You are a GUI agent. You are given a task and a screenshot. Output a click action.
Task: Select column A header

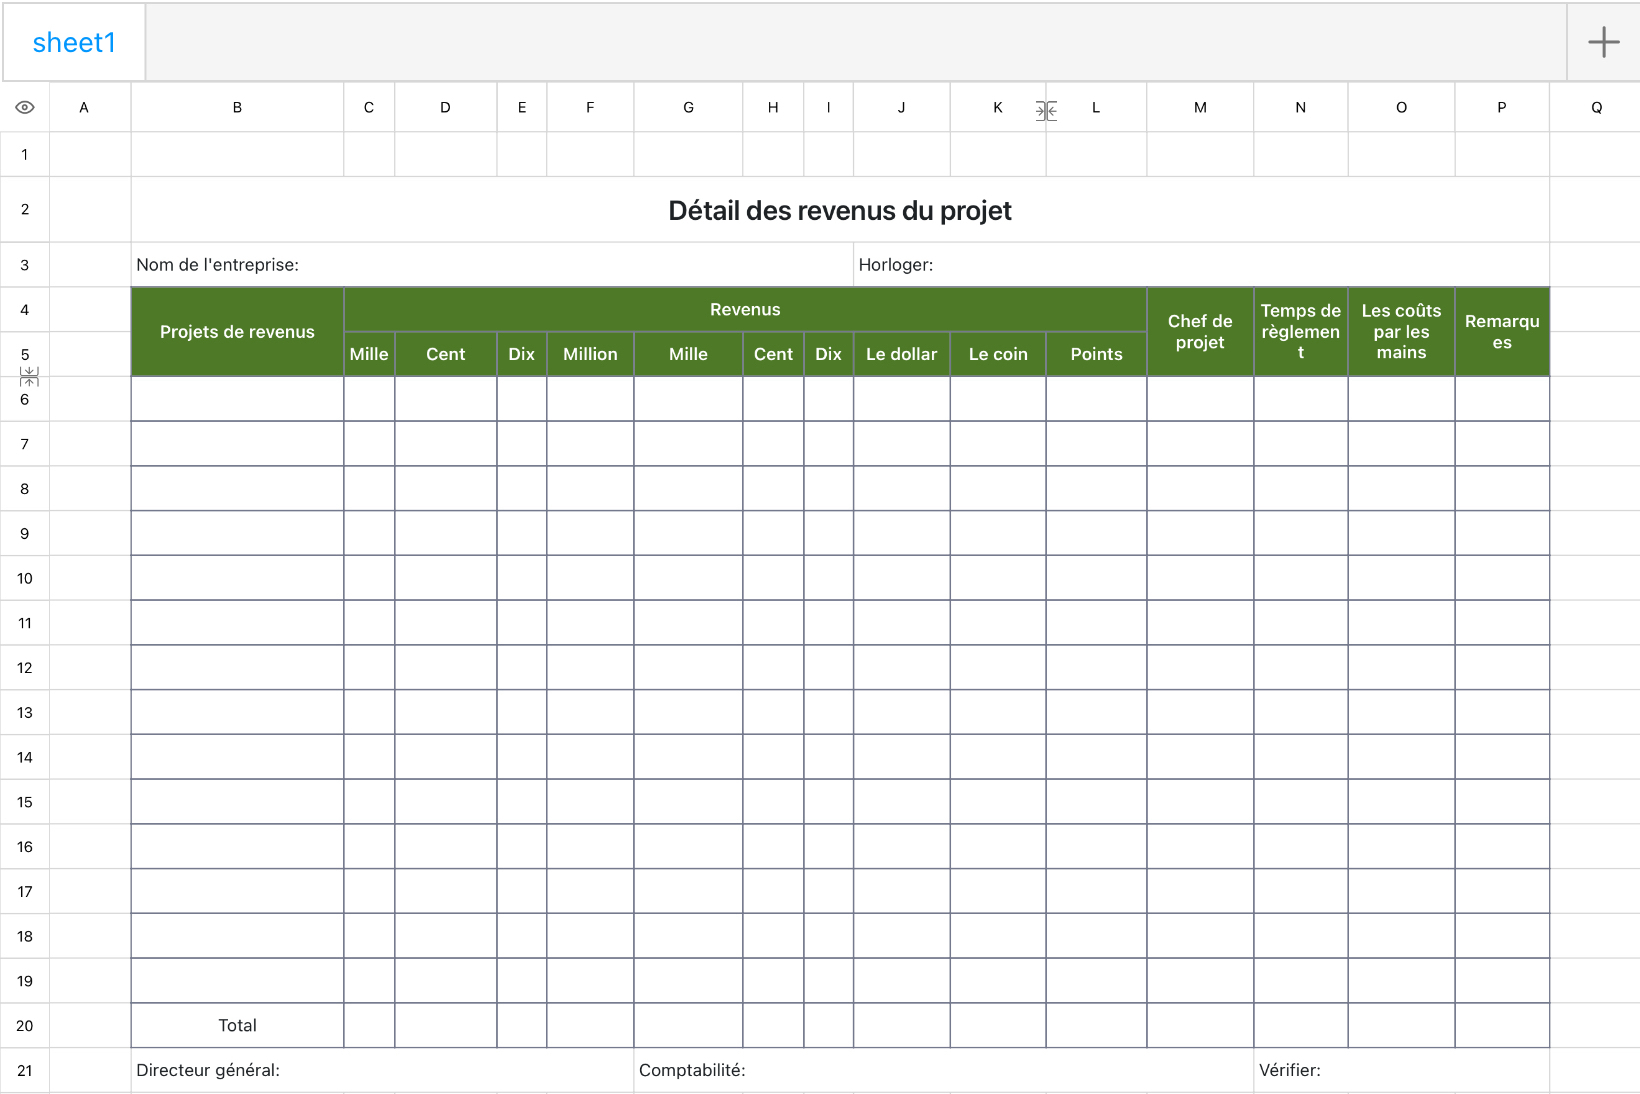tap(84, 107)
